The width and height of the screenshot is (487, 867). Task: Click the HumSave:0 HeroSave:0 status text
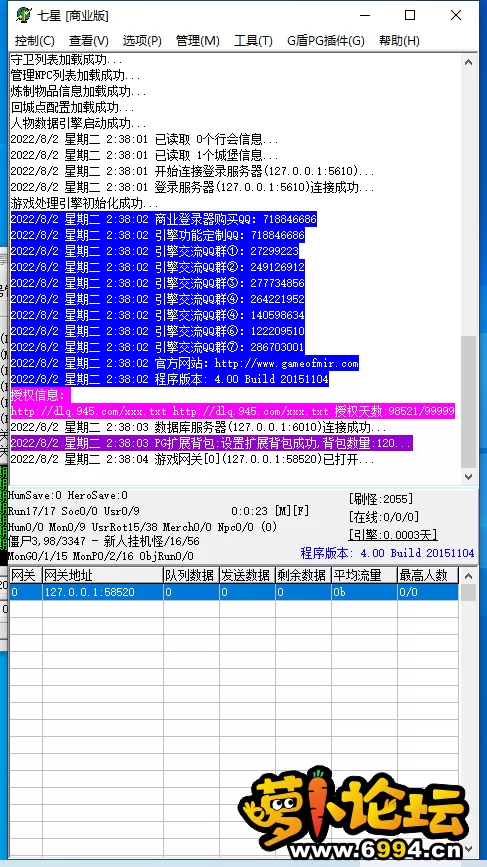pyautogui.click(x=68, y=495)
